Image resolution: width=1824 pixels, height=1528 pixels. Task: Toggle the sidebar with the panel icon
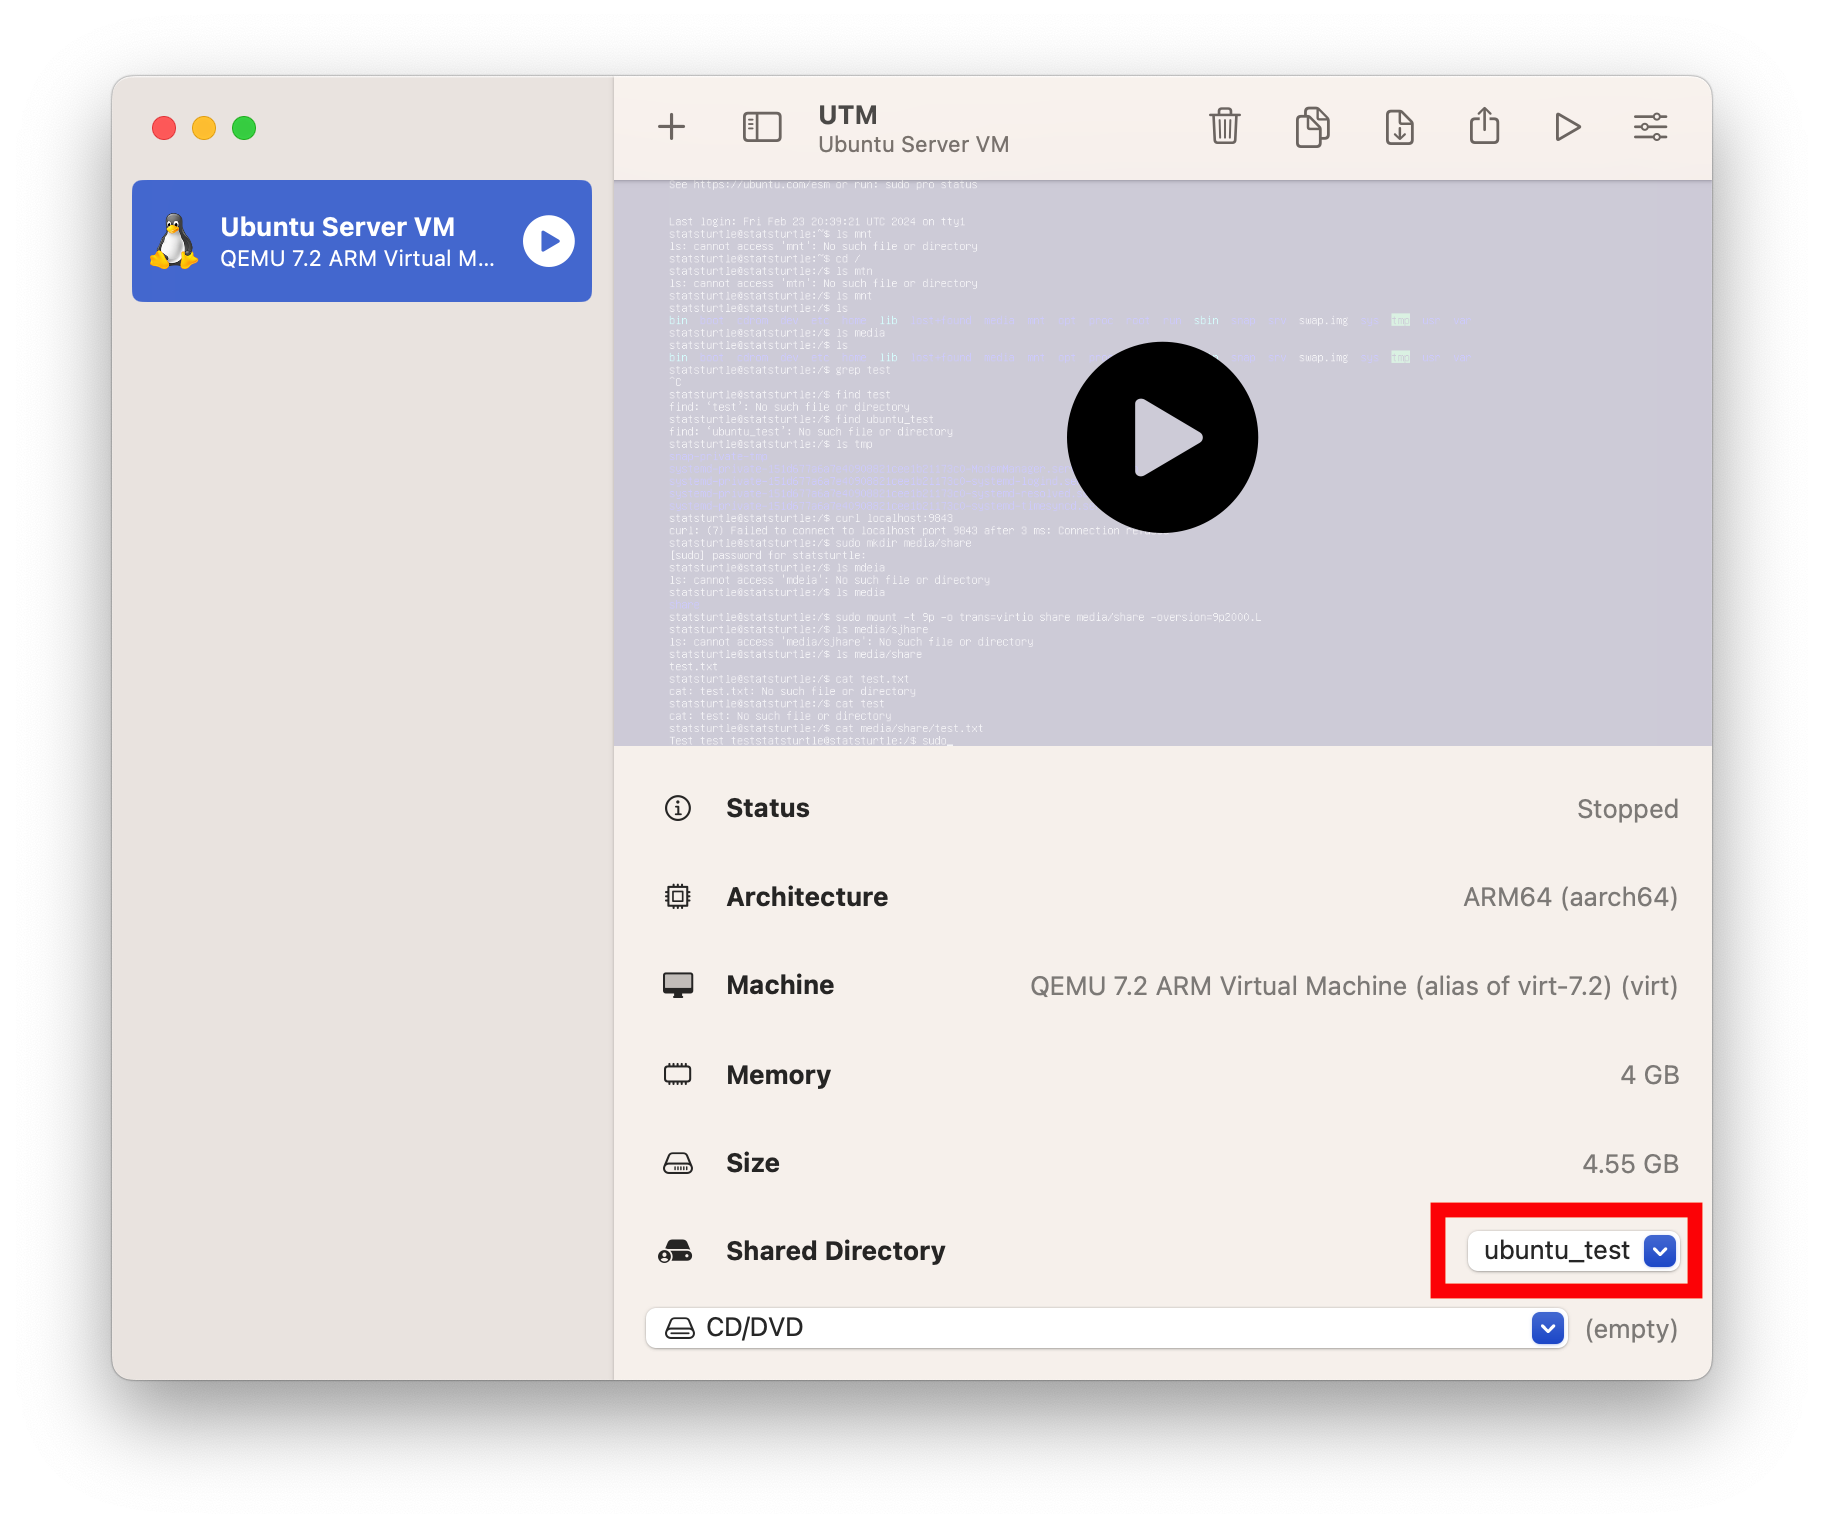click(762, 127)
